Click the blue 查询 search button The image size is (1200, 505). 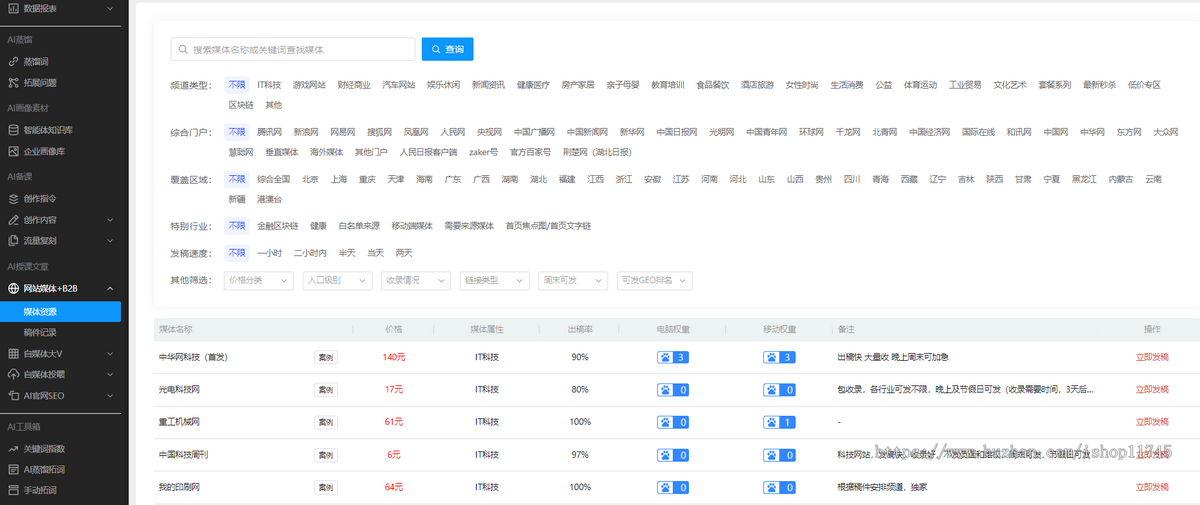[447, 49]
